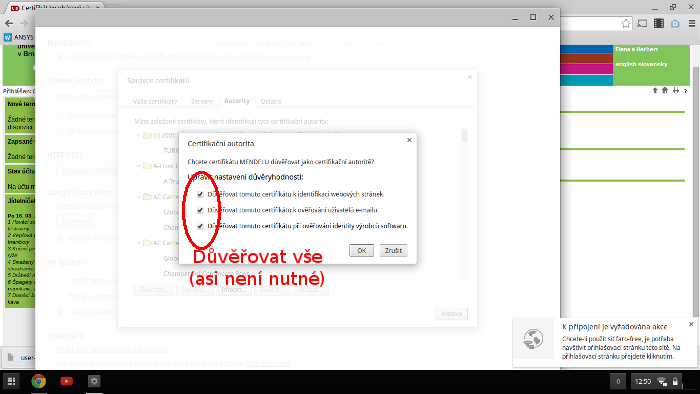Toggle trust for e-mail users checkbox
The image size is (700, 394).
click(200, 210)
